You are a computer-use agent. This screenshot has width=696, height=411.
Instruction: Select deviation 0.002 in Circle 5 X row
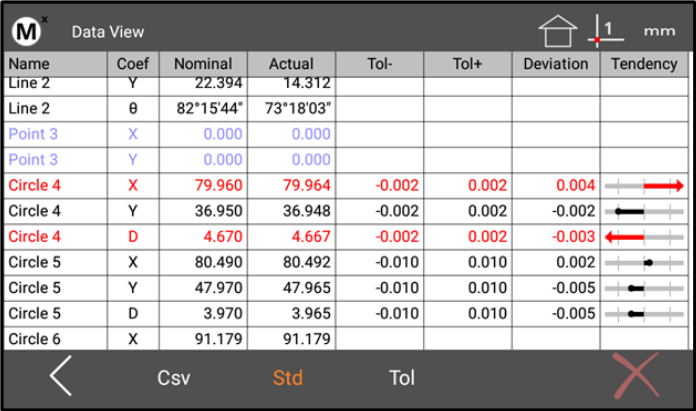click(x=576, y=262)
